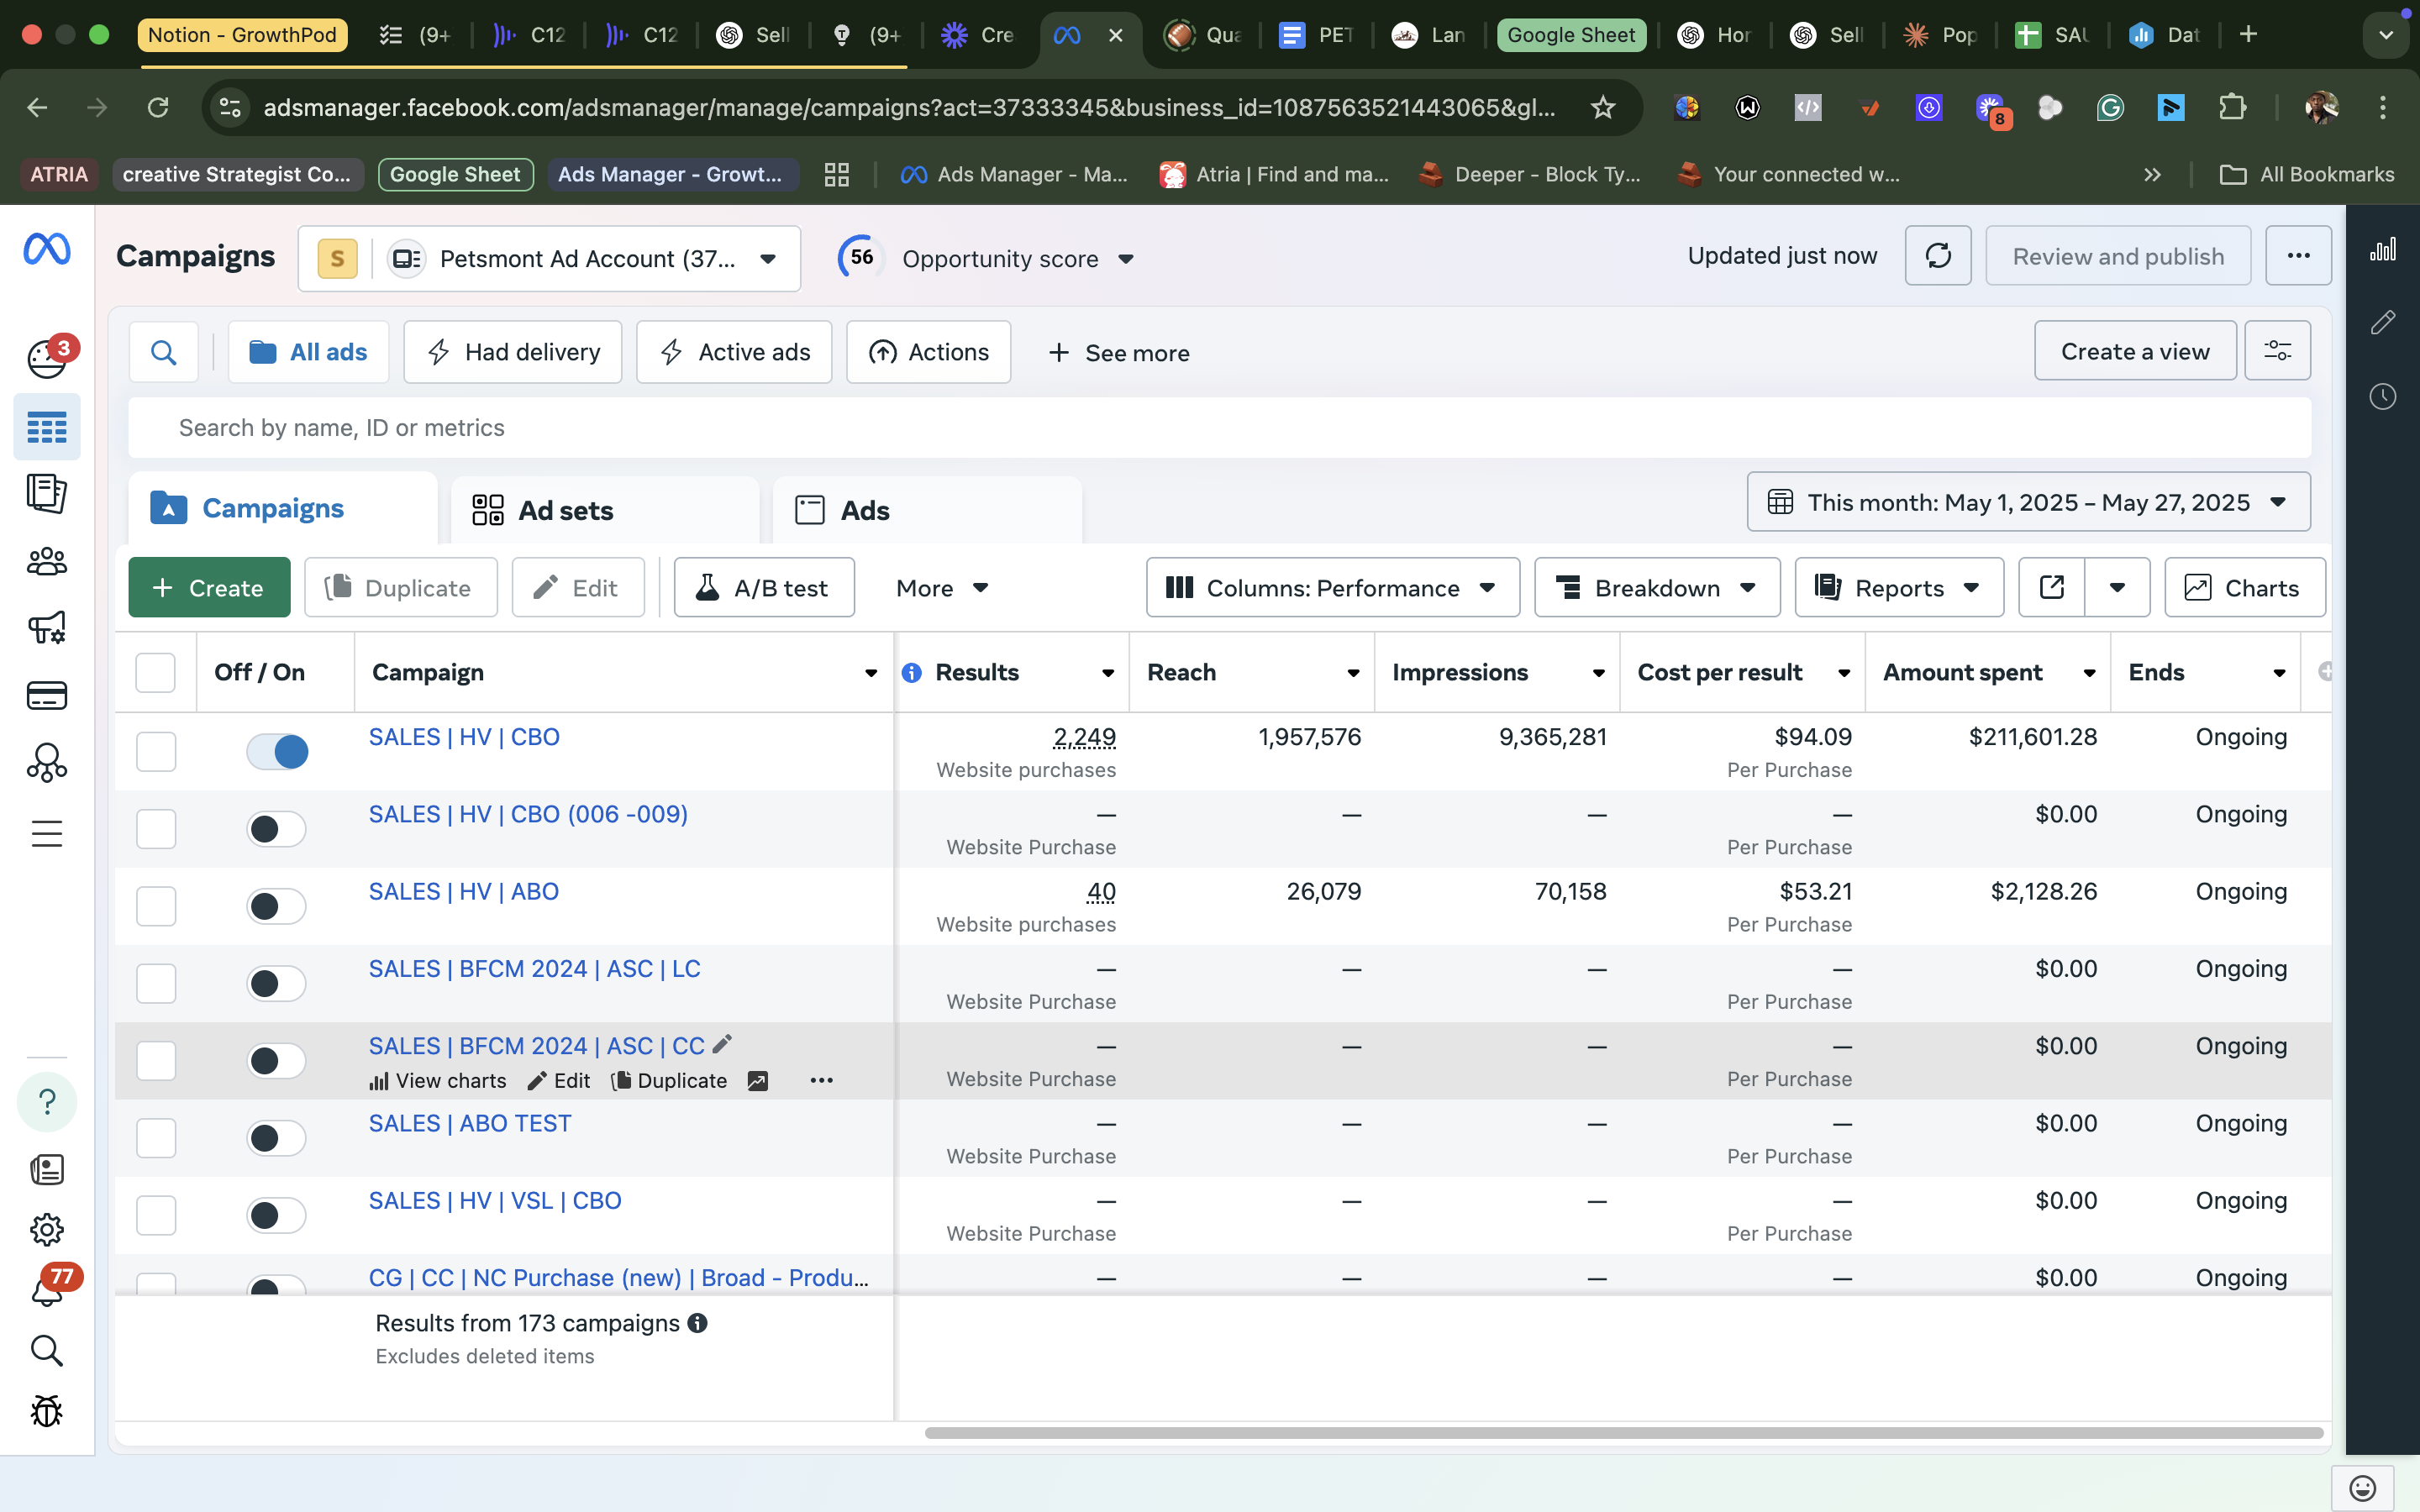Open the Campaigns table icon in the sidebar
This screenshot has height=1512, width=2420.
(47, 427)
